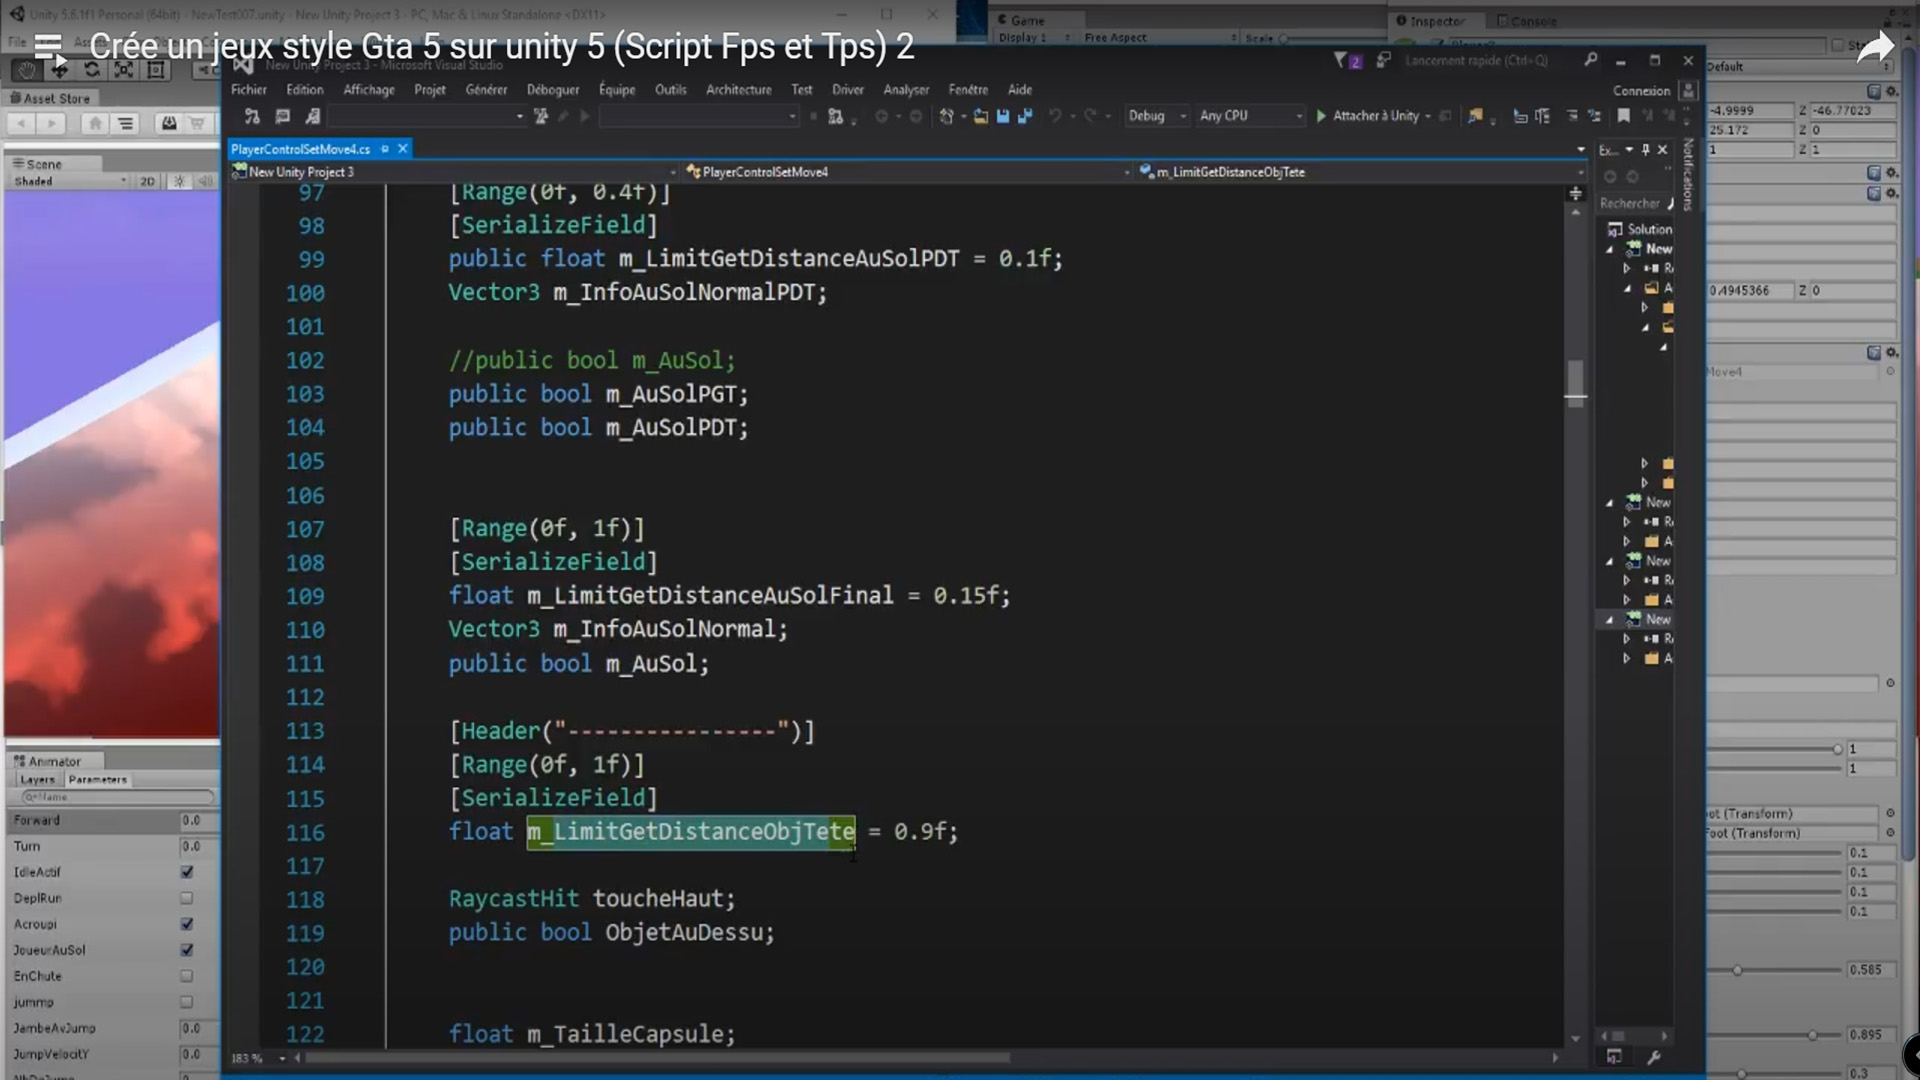The height and width of the screenshot is (1080, 1920).
Task: Switch to the Animator Layers tab
Action: (x=37, y=780)
